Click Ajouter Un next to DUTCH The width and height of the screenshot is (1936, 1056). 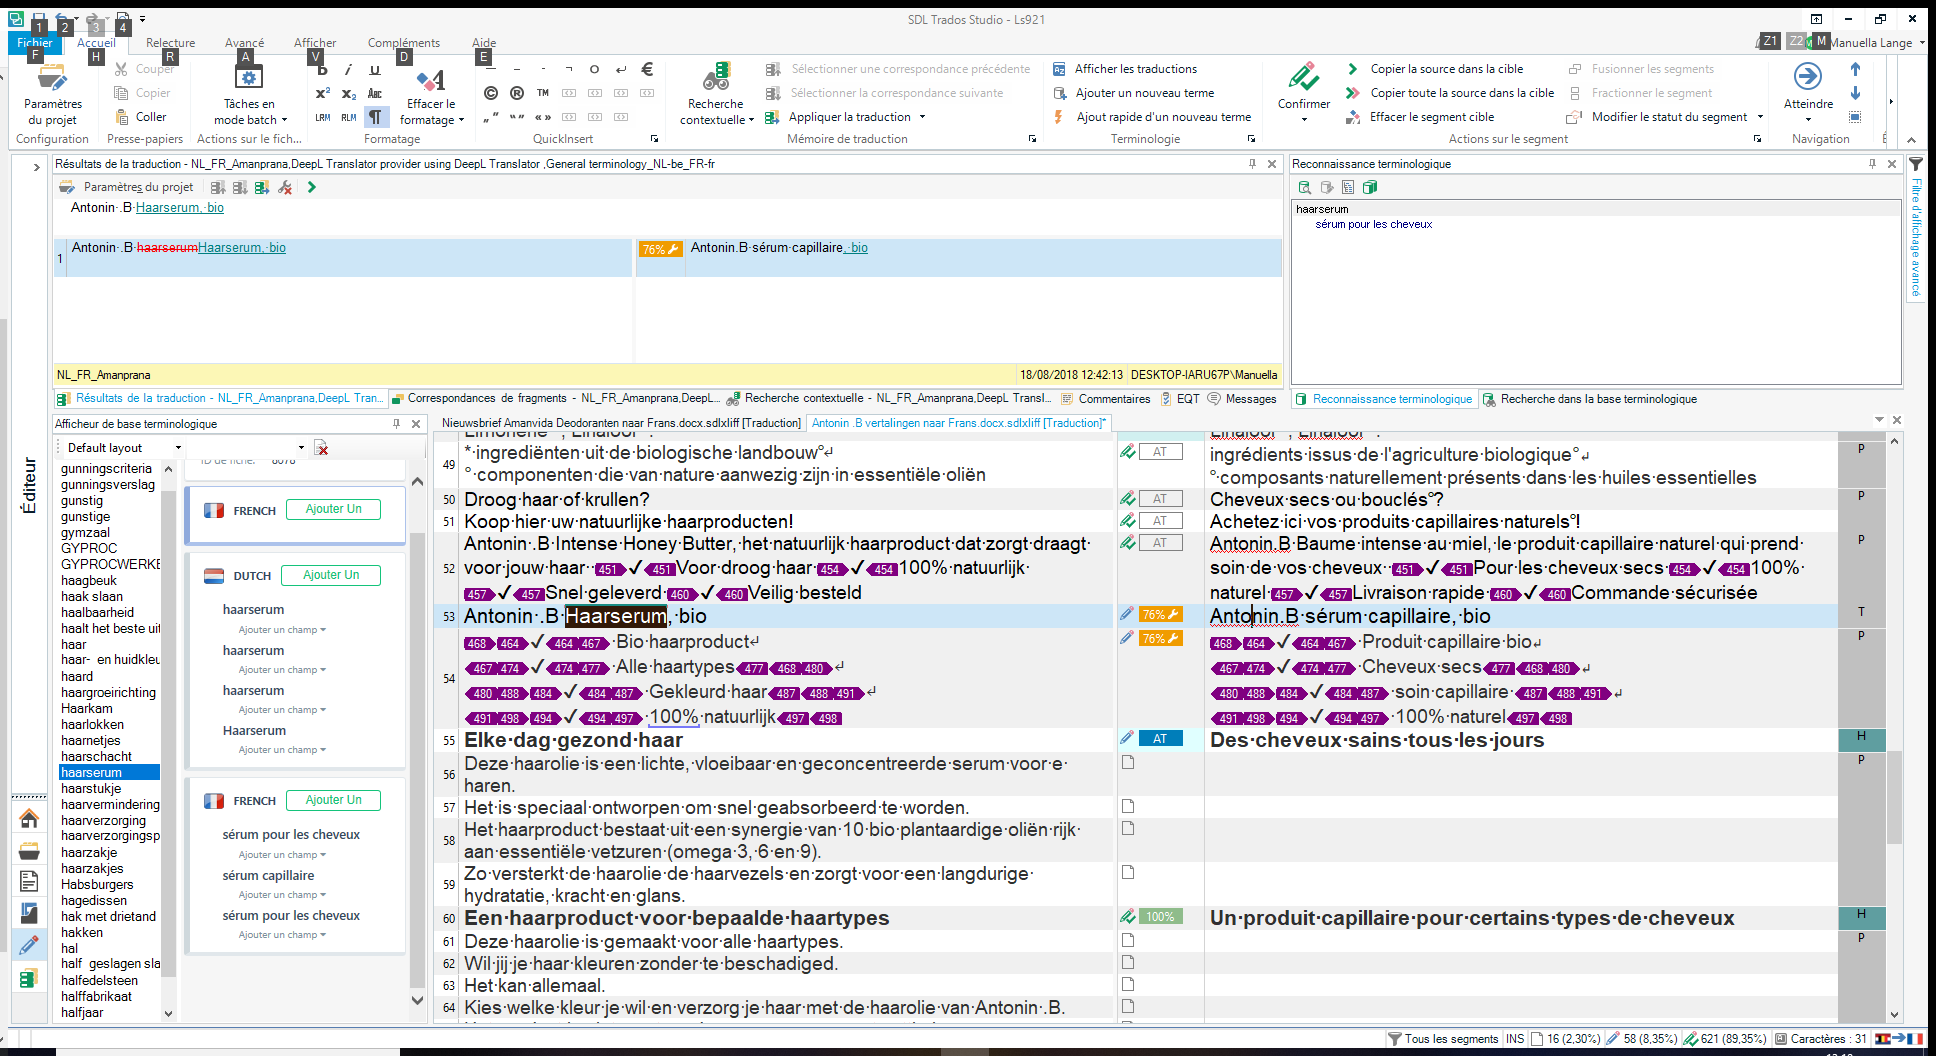[x=331, y=575]
